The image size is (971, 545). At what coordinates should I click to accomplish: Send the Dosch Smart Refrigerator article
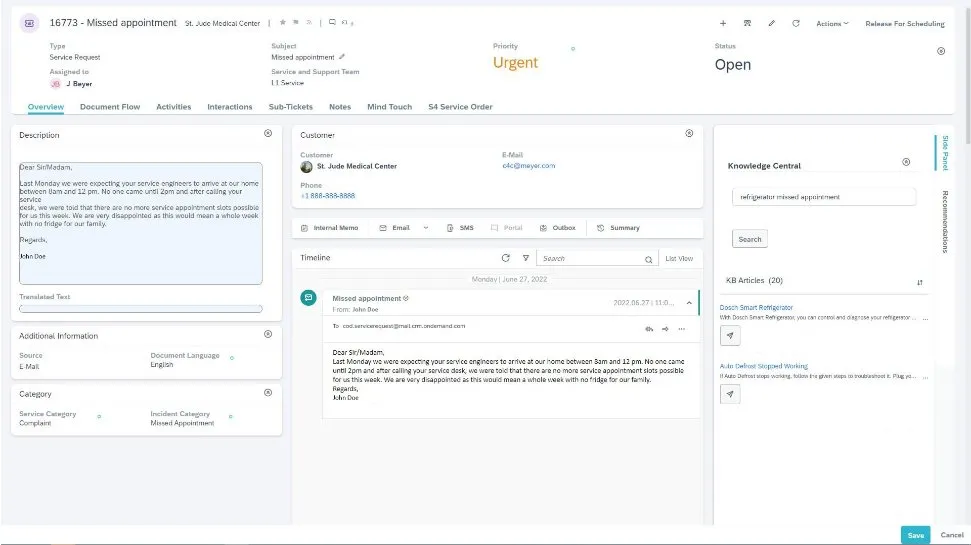coord(731,336)
